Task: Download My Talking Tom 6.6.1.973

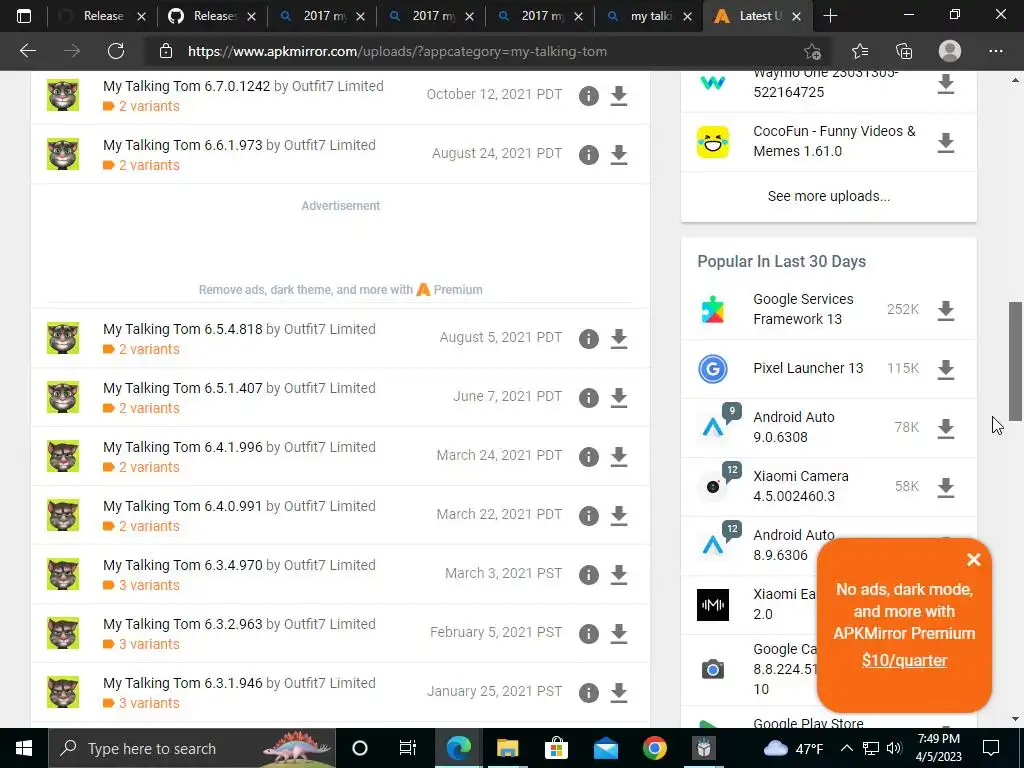Action: tap(618, 155)
